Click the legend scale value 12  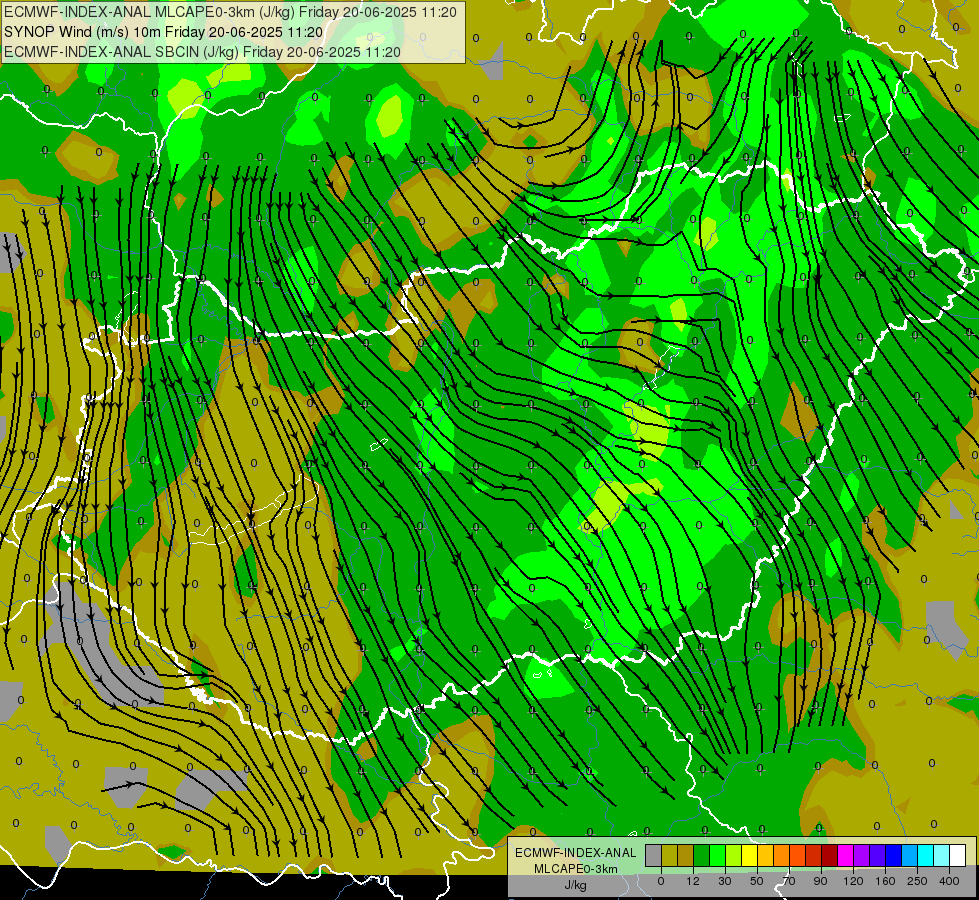point(692,881)
